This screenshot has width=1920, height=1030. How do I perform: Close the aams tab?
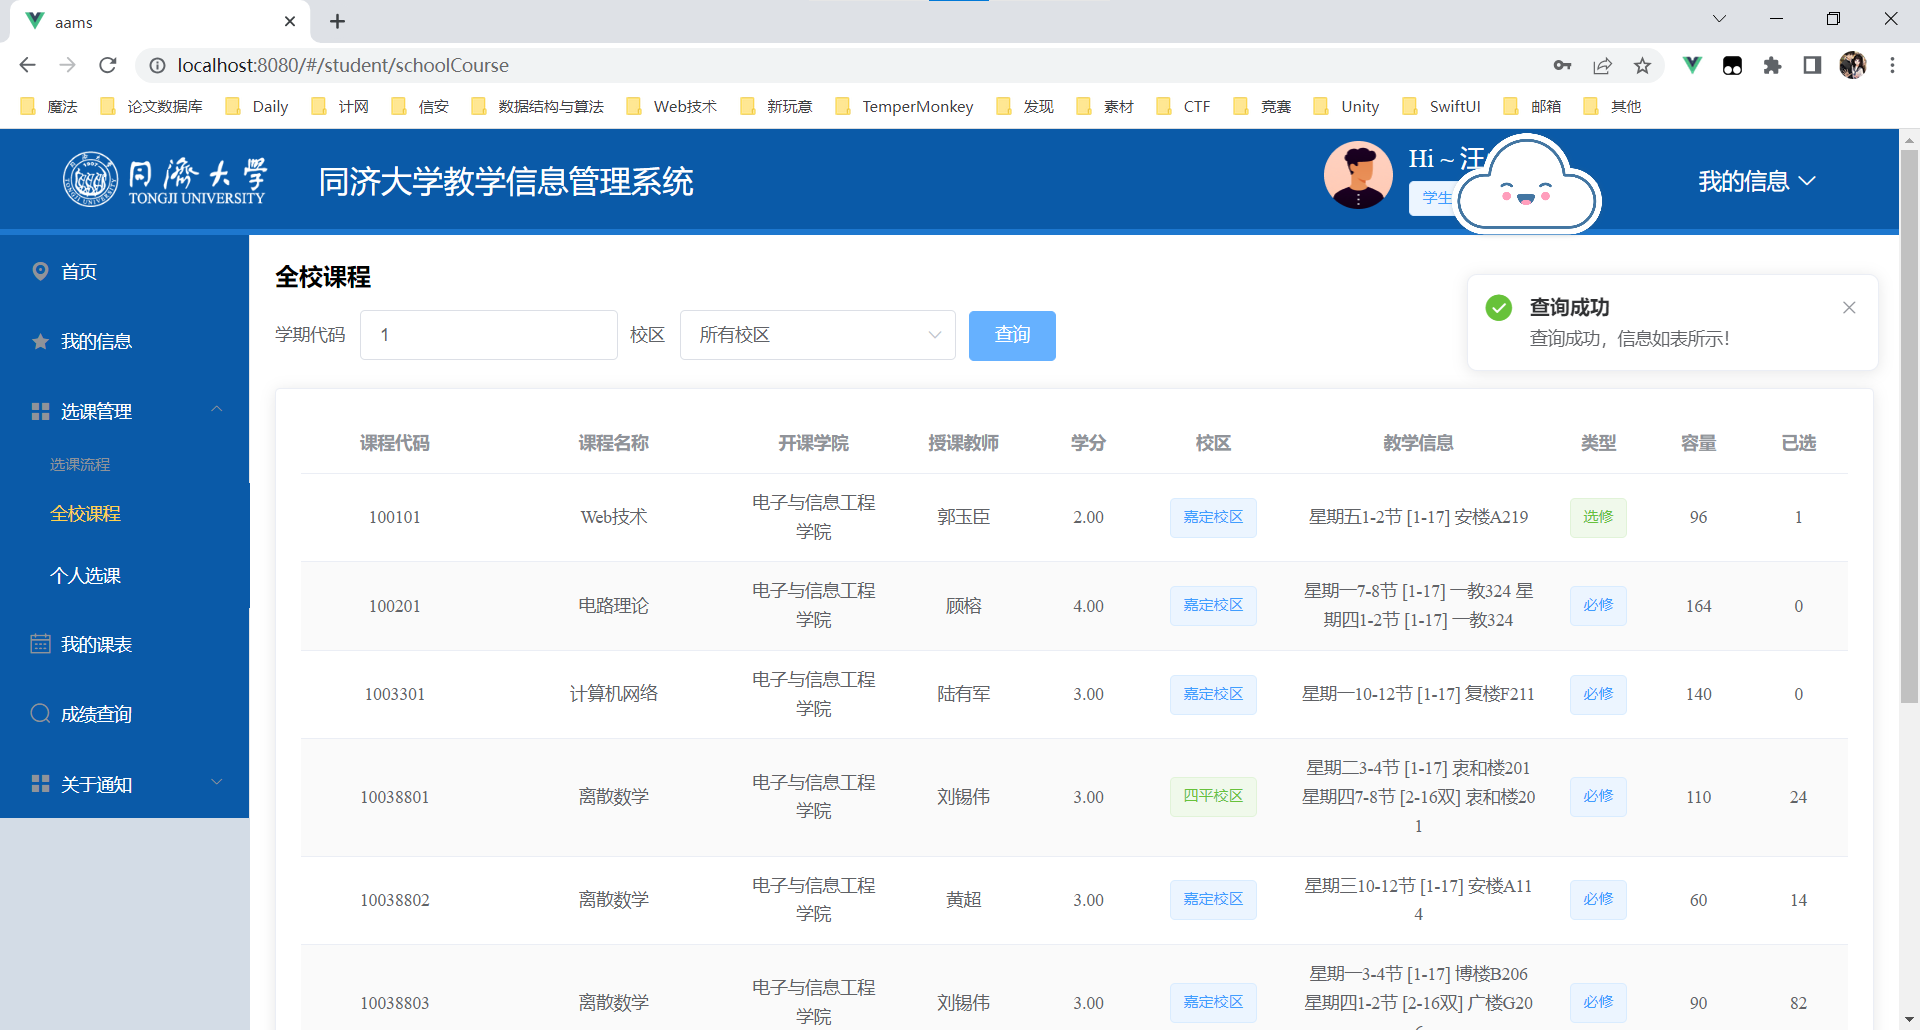tap(290, 21)
